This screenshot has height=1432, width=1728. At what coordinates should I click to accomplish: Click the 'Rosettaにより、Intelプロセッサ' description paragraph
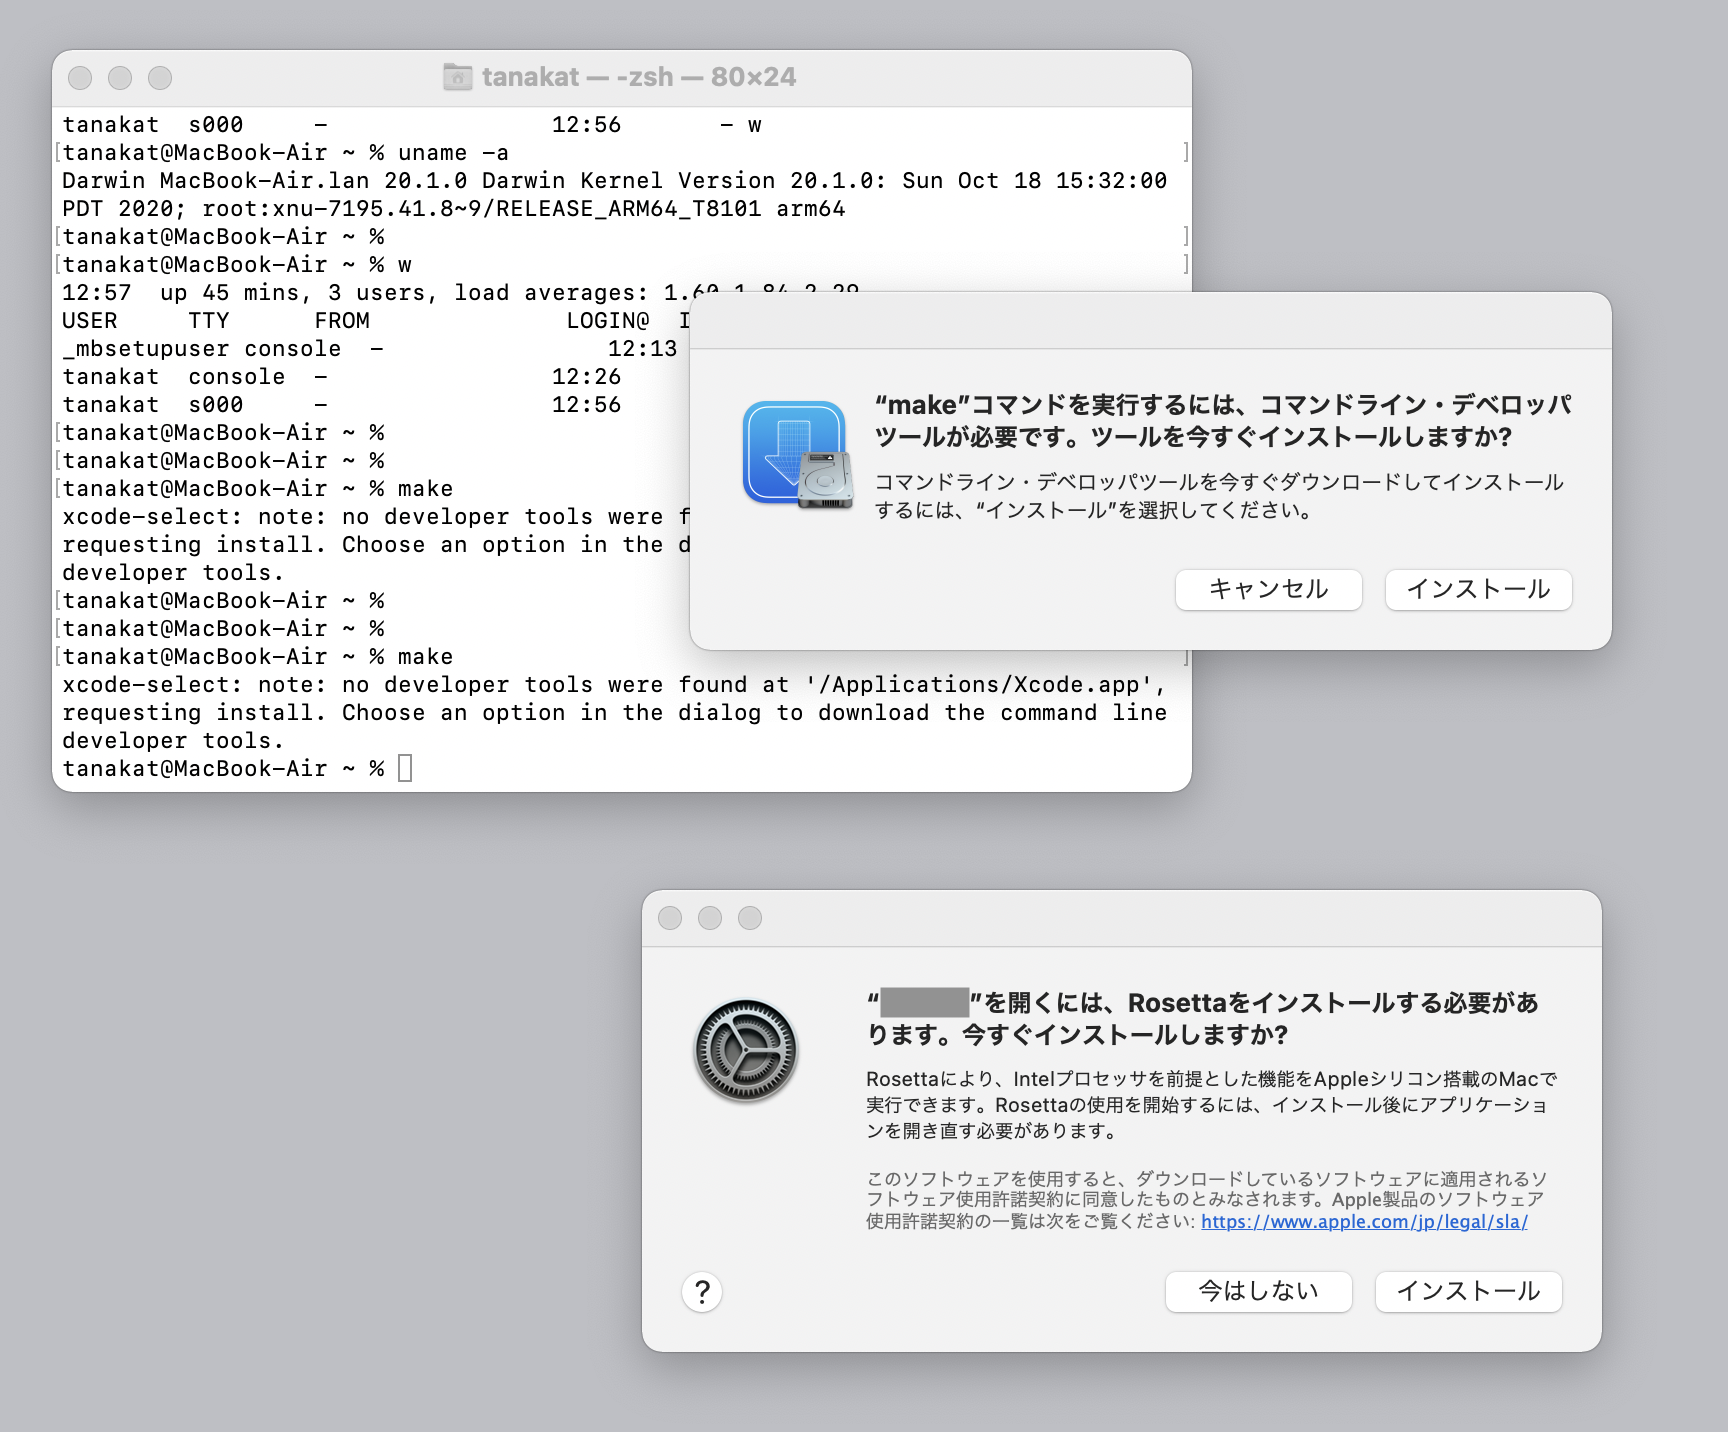pyautogui.click(x=1212, y=1105)
